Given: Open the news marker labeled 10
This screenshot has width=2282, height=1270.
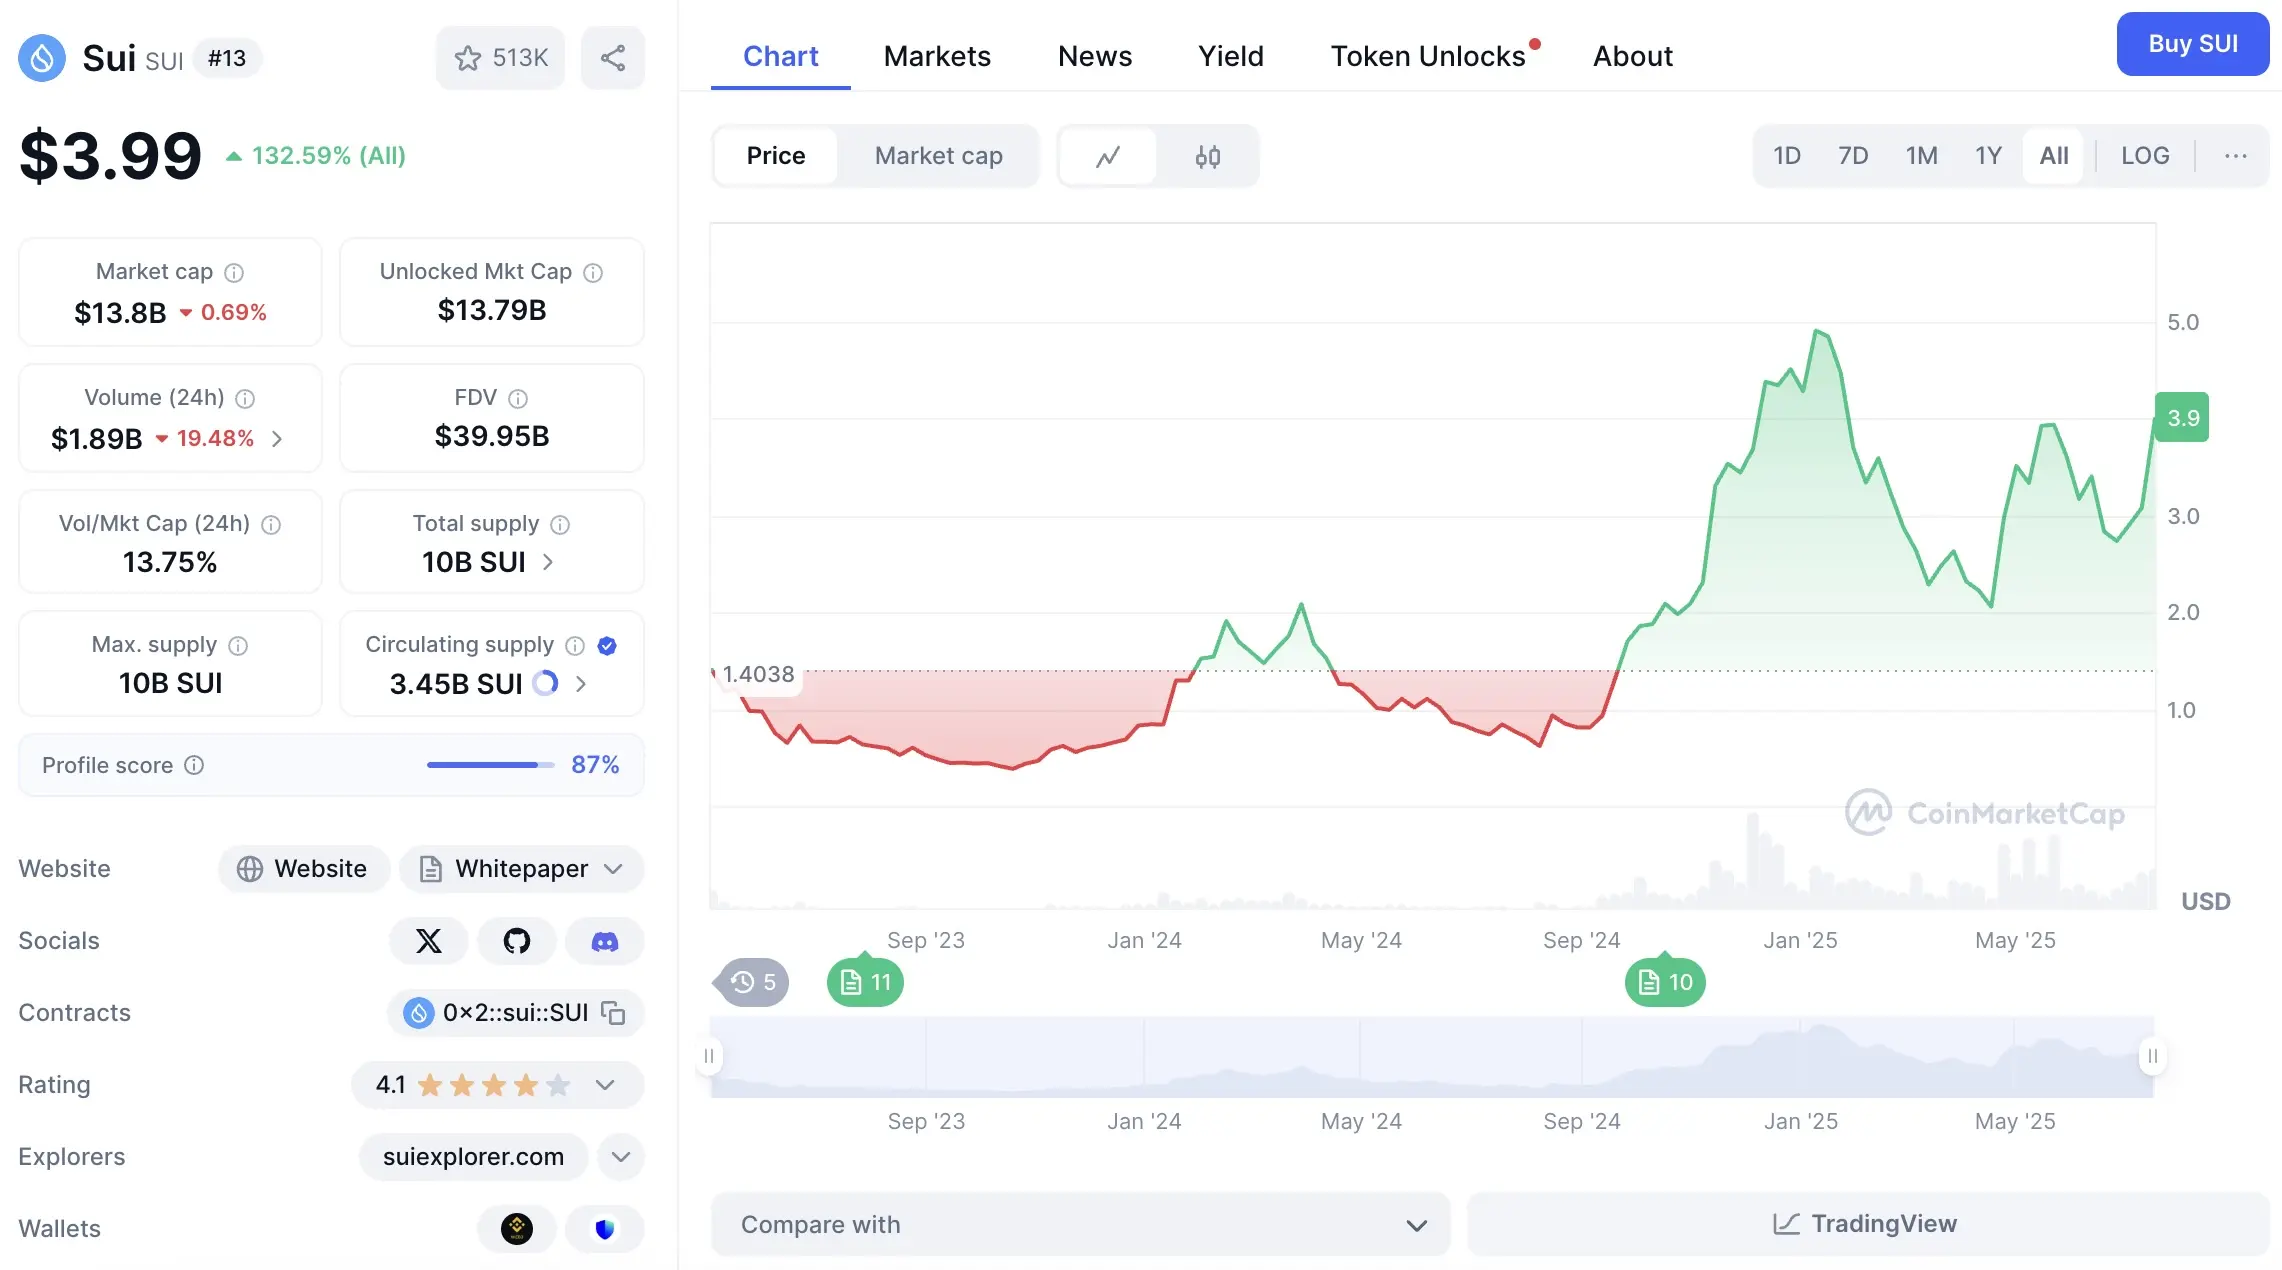Looking at the screenshot, I should point(1666,982).
